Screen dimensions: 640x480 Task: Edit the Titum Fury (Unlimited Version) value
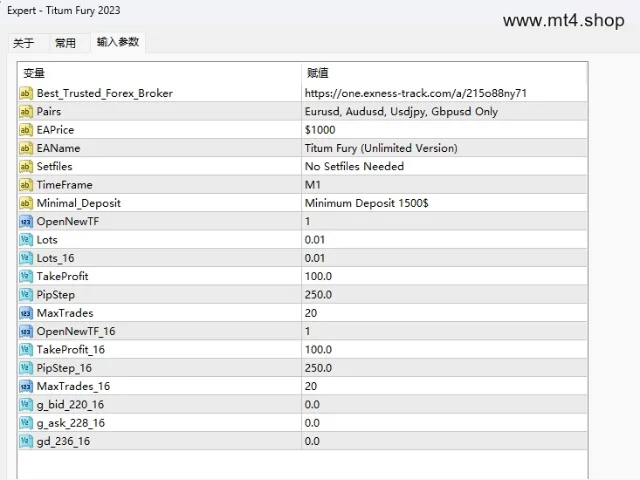(444, 148)
